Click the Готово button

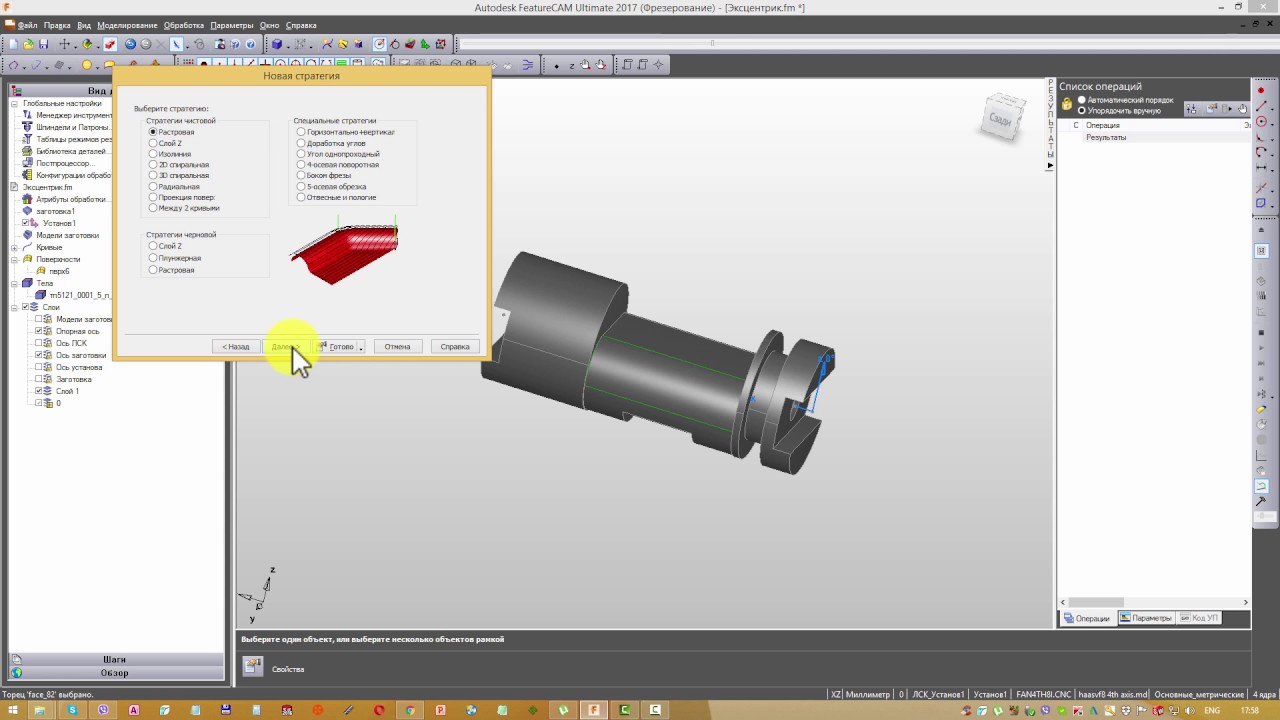pos(336,347)
